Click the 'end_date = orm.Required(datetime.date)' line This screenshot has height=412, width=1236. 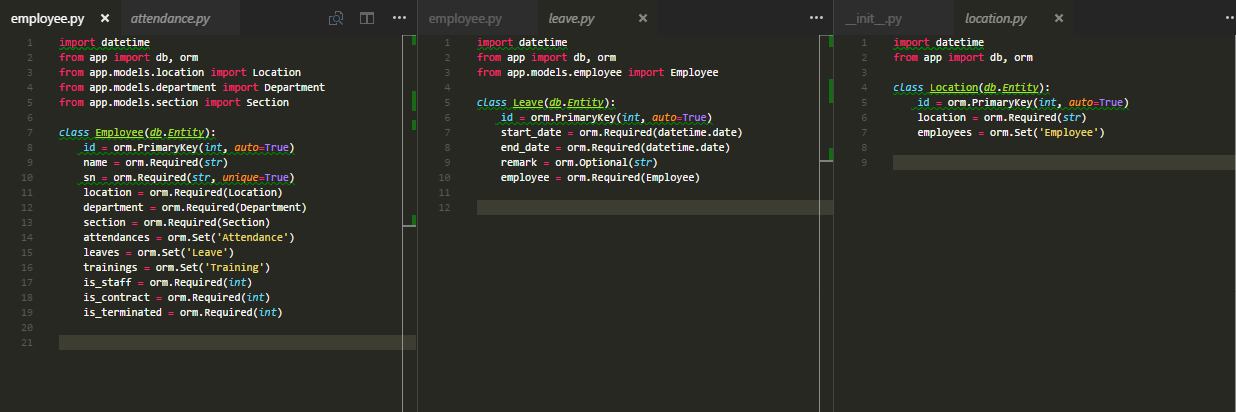click(x=615, y=147)
